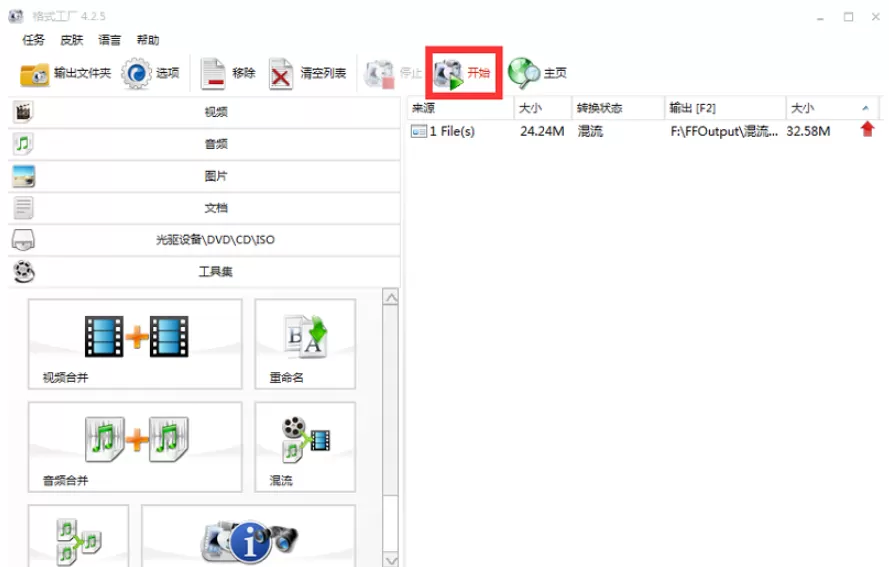Open the 混流 mux tool
The height and width of the screenshot is (567, 889).
[x=305, y=447]
